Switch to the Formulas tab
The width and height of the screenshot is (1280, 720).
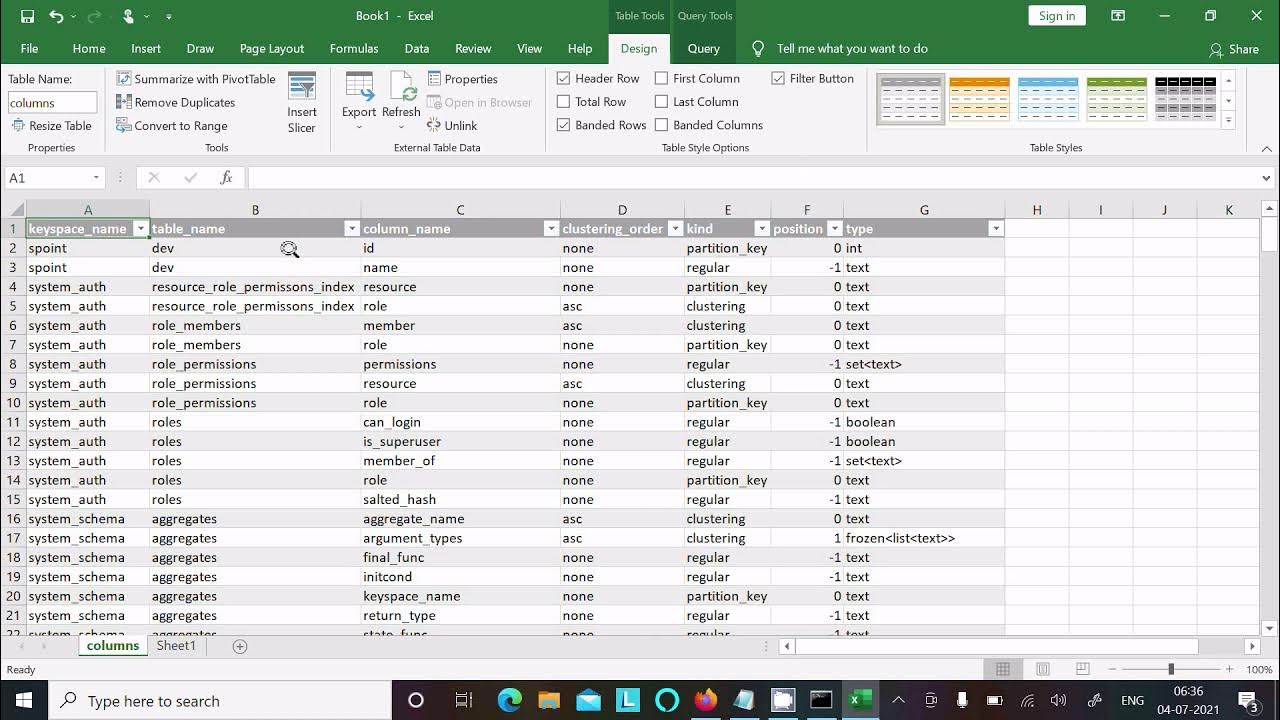354,48
